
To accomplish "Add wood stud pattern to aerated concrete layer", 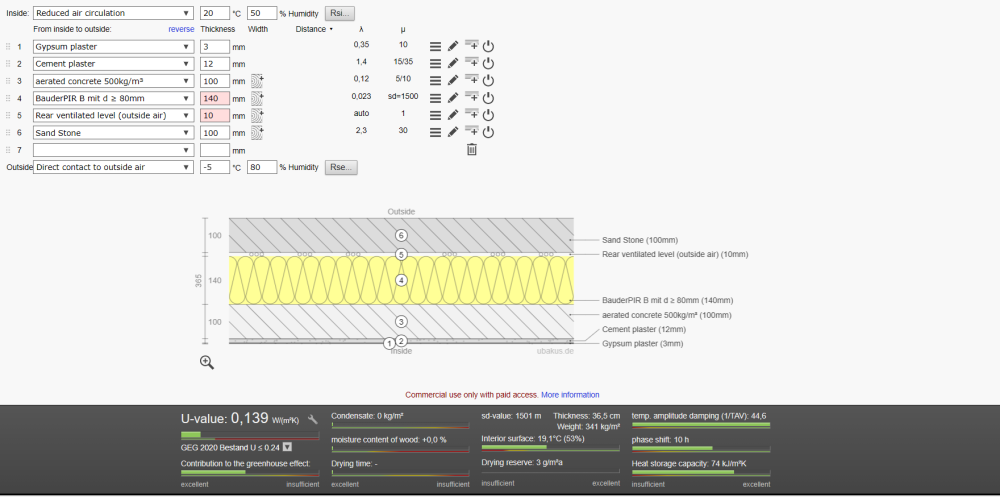I will coord(256,81).
